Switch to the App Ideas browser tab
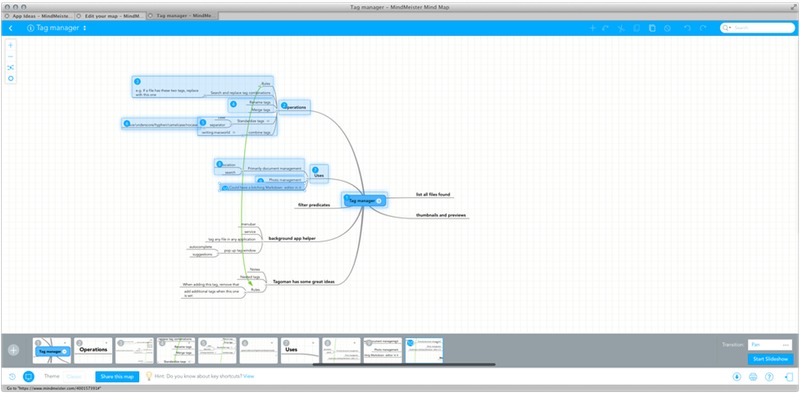The width and height of the screenshot is (800, 393). (39, 16)
